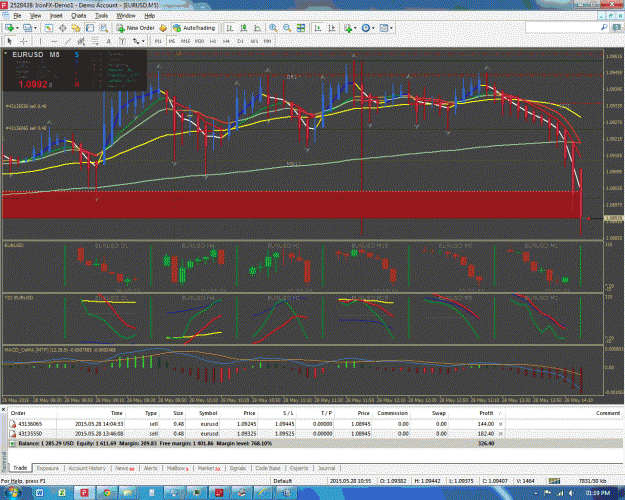Expand the Indicators dropdown arrow
625x500 pixels.
pos(355,28)
